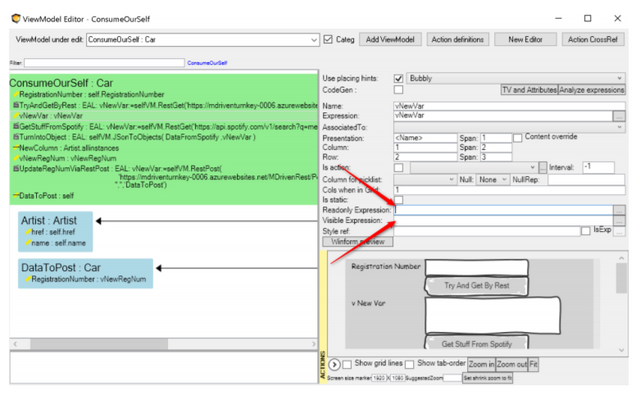Enable the CodeGen checkbox
The width and height of the screenshot is (640, 395).
click(398, 89)
